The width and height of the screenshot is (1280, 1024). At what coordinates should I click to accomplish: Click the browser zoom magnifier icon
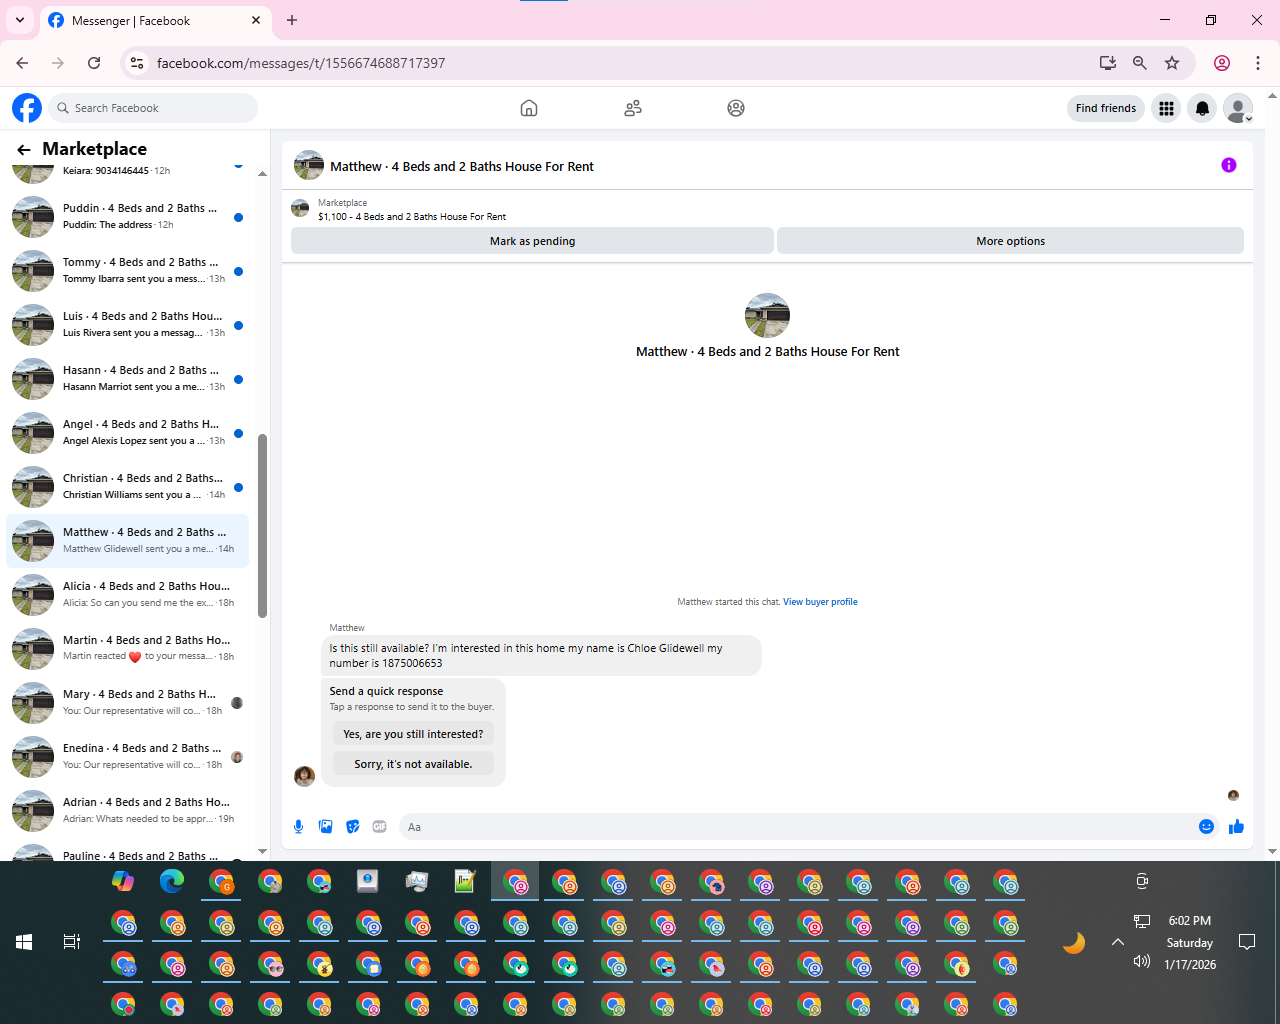(1139, 63)
